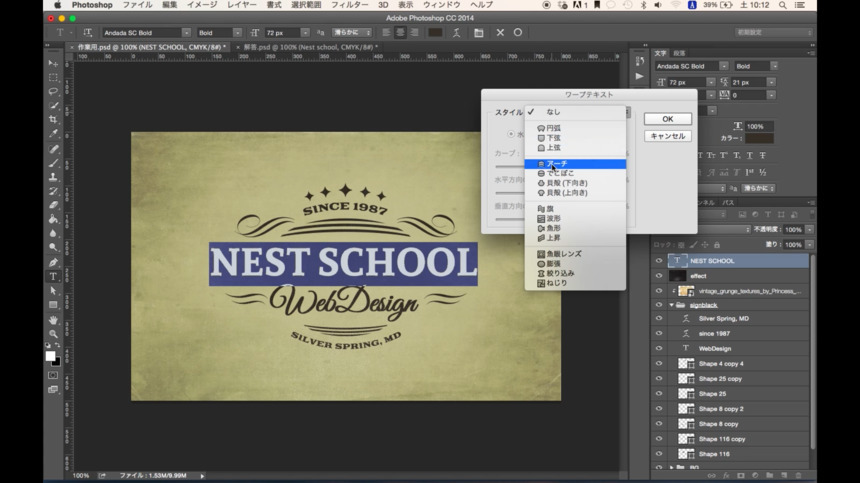Viewport: 860px width, 483px height.
Task: Hide the Shape 116 layer
Action: (659, 454)
